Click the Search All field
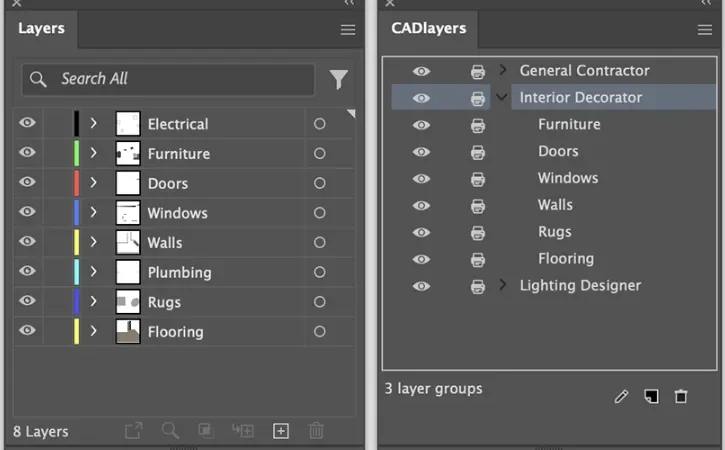 [x=168, y=80]
